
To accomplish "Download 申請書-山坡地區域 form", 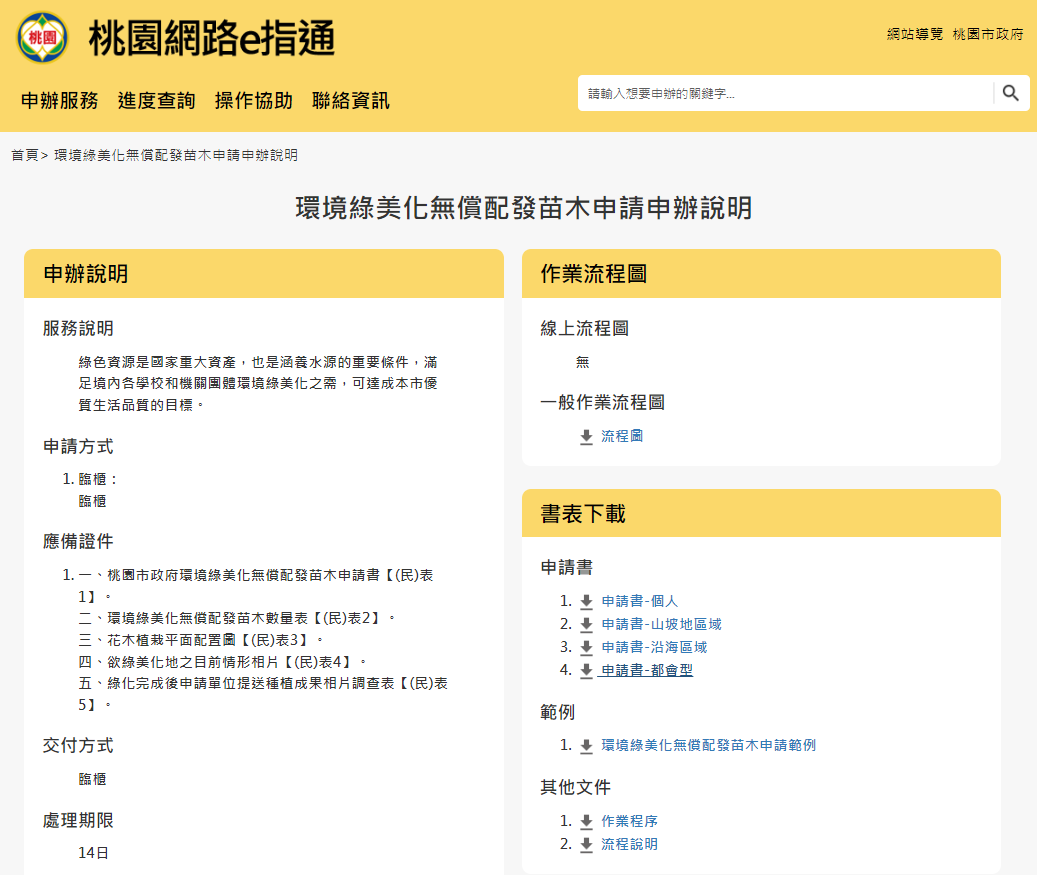I will pyautogui.click(x=661, y=624).
